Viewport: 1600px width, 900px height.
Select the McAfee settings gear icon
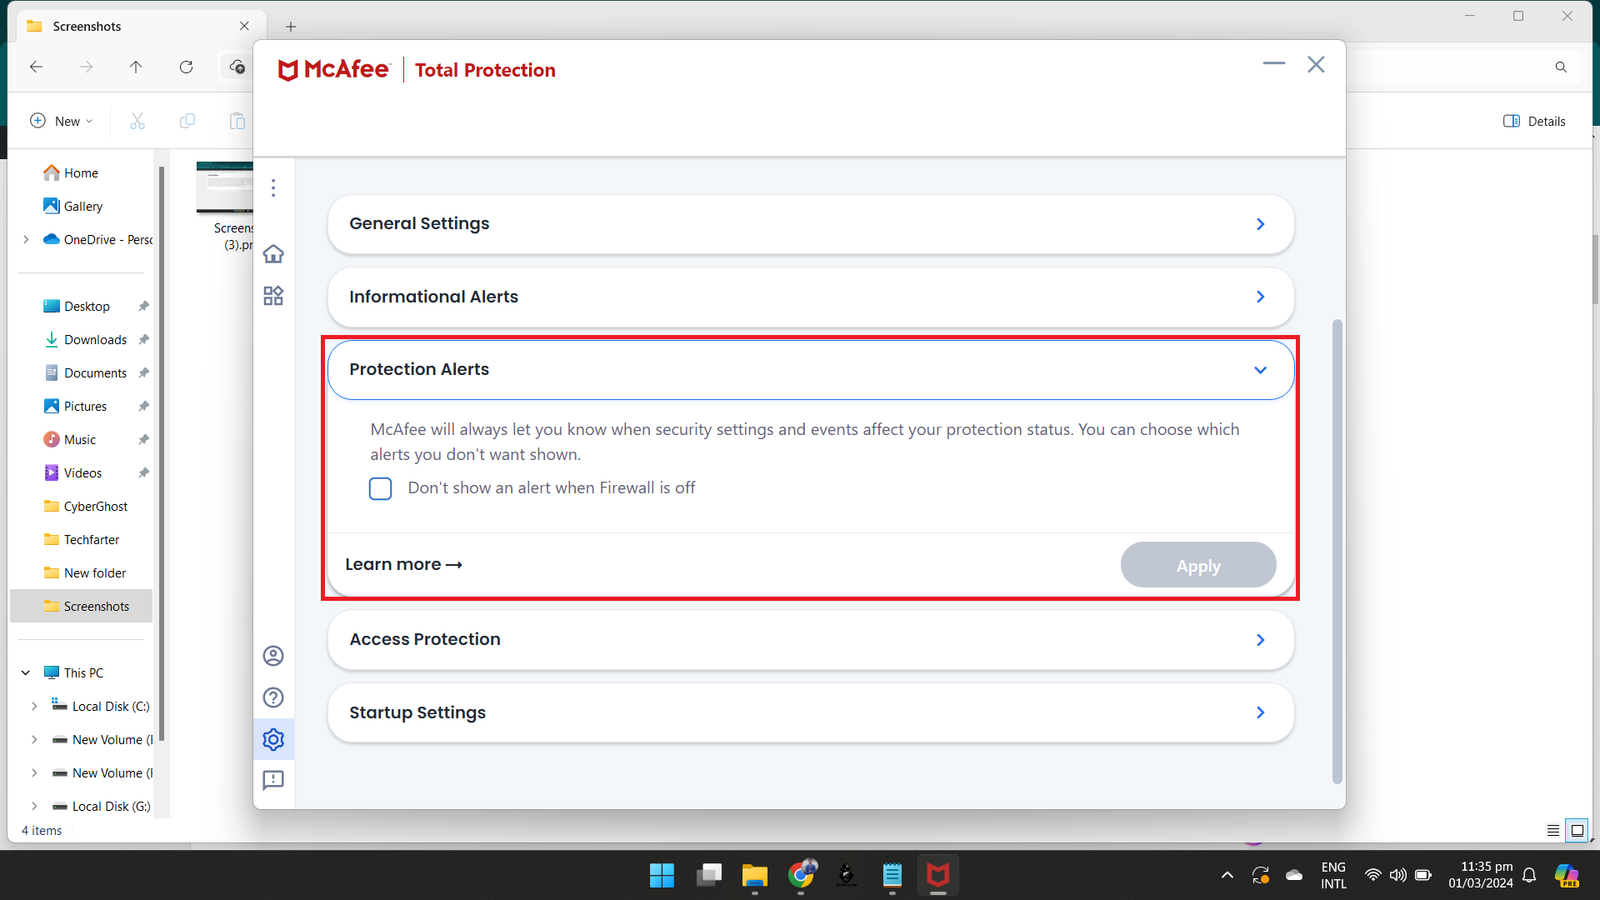coord(273,740)
